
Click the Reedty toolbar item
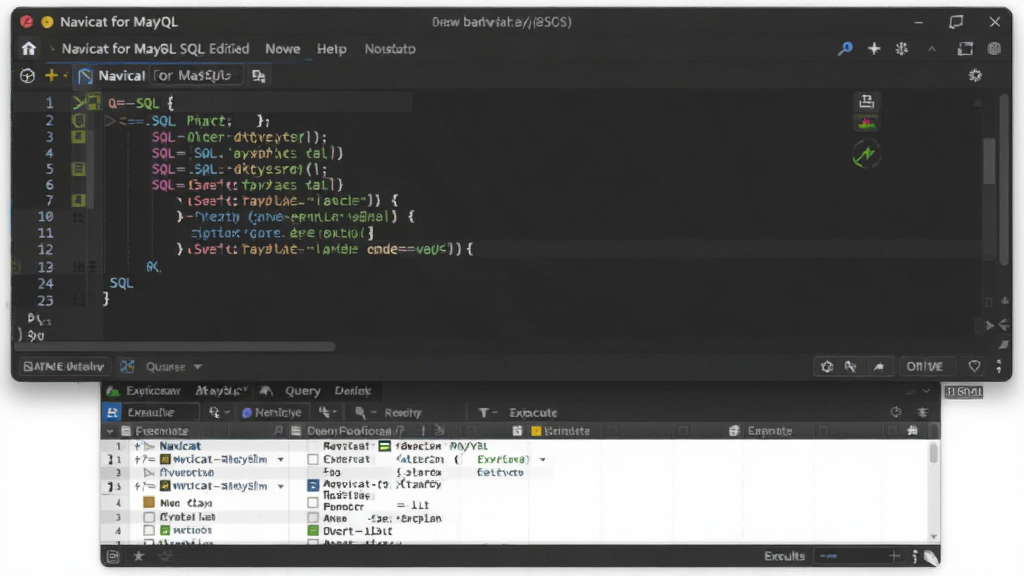point(402,413)
